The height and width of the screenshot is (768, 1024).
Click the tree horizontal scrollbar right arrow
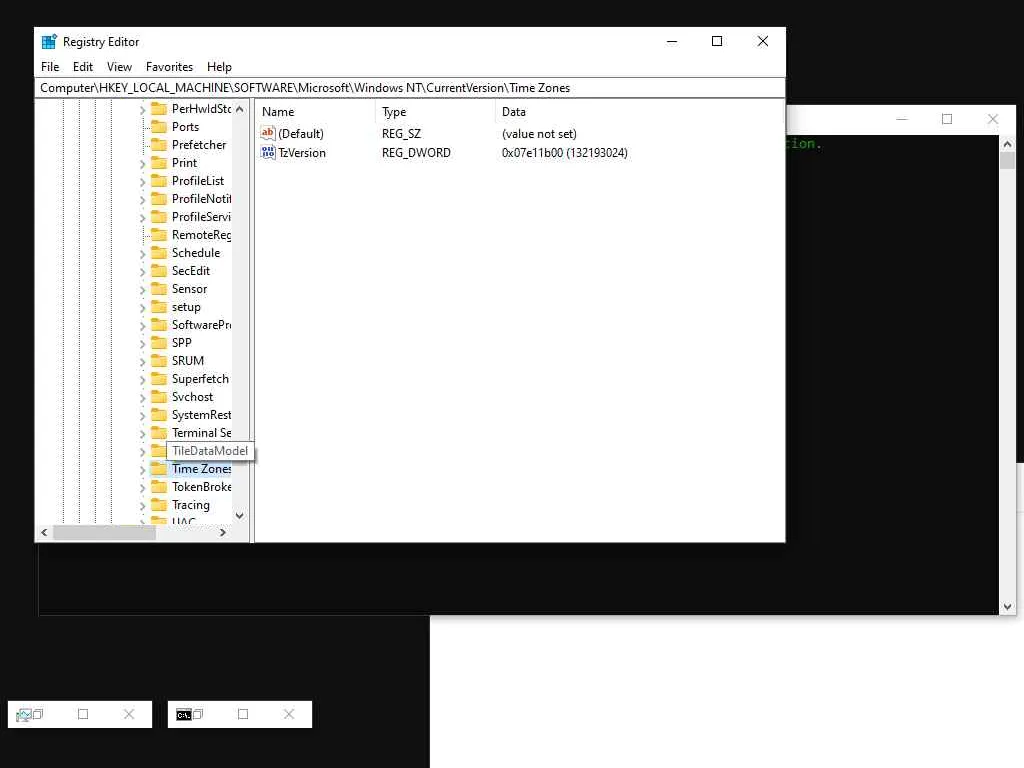pos(223,532)
